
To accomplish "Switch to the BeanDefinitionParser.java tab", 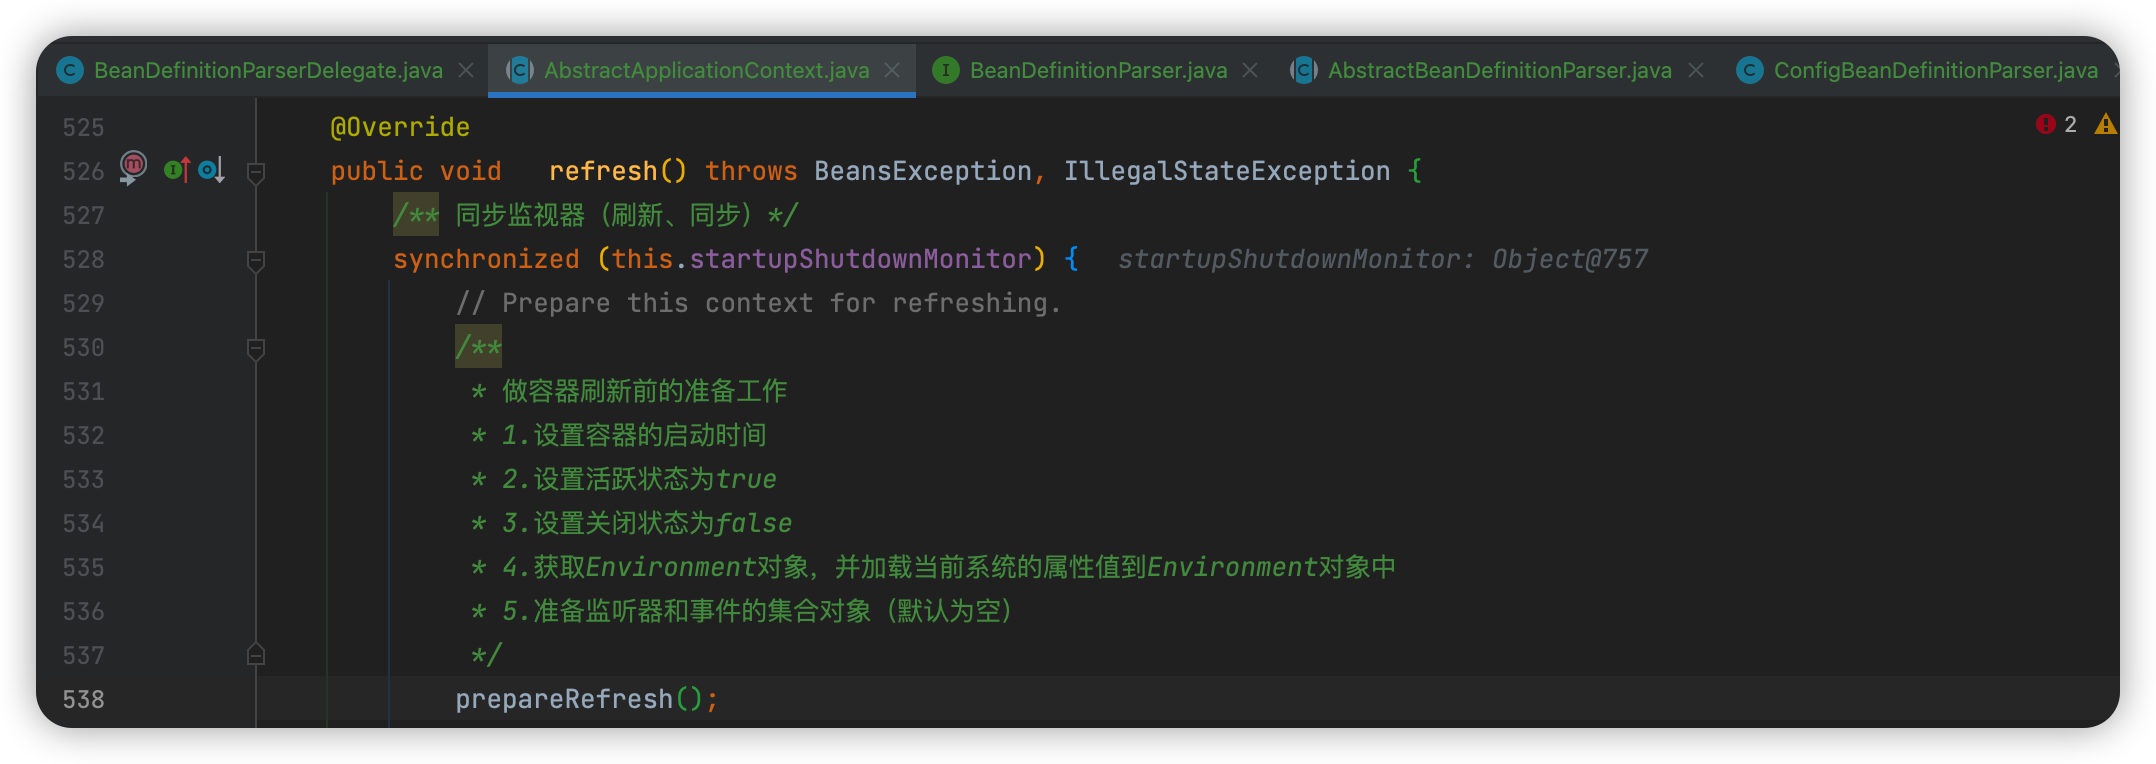I will click(1098, 70).
